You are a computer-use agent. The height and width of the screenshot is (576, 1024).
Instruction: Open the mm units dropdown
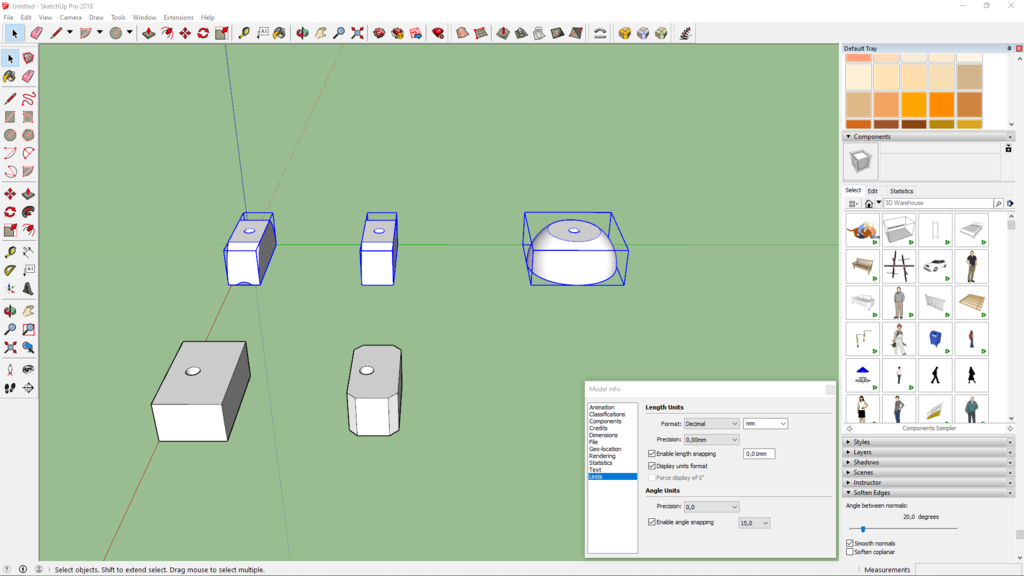[765, 424]
